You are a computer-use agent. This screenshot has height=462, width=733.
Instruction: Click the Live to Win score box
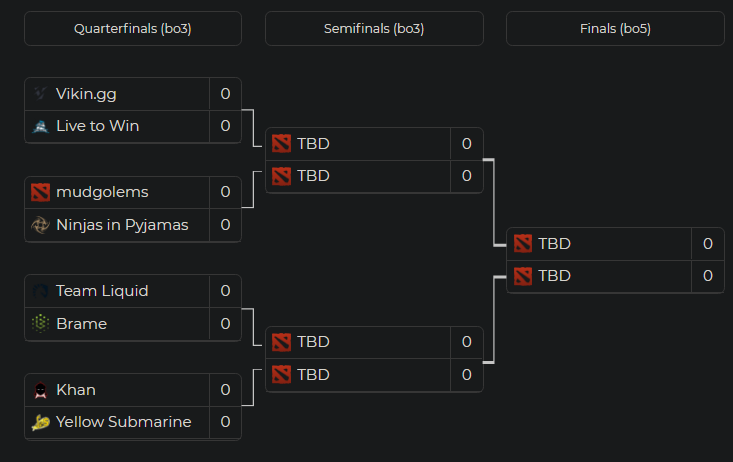(x=225, y=126)
